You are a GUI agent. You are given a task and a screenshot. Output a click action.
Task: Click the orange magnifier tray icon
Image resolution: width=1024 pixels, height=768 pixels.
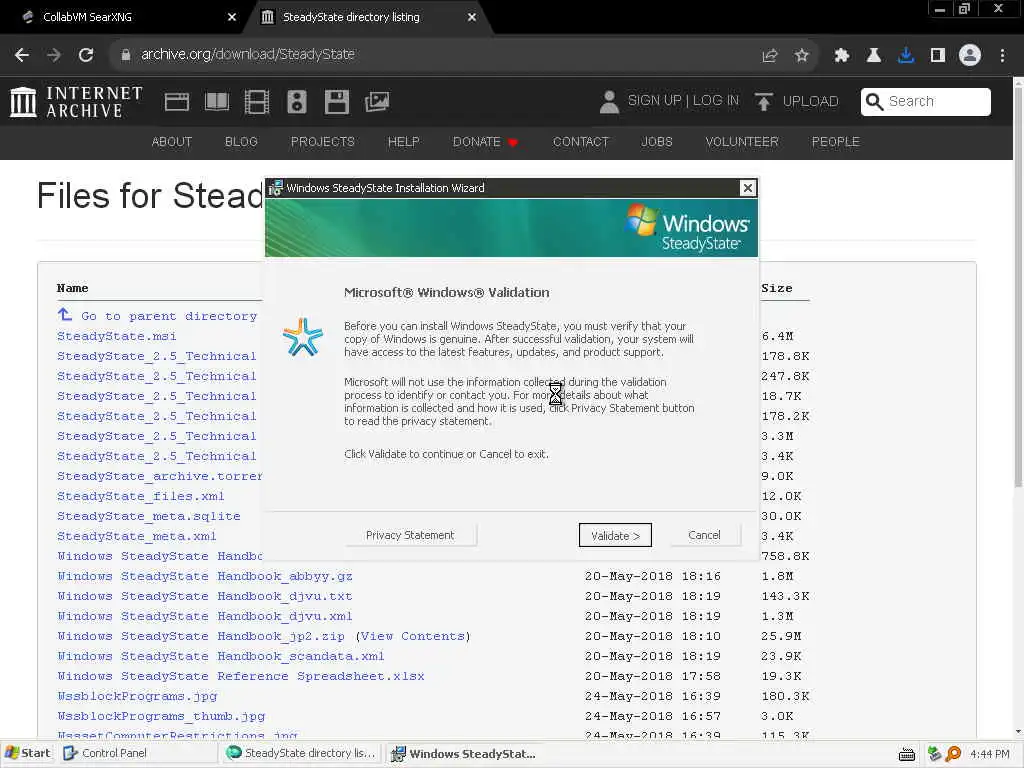coord(953,754)
